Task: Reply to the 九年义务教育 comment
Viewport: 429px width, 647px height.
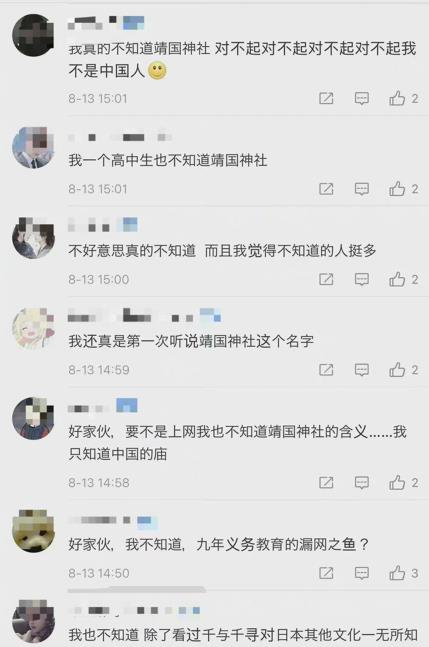Action: click(362, 573)
